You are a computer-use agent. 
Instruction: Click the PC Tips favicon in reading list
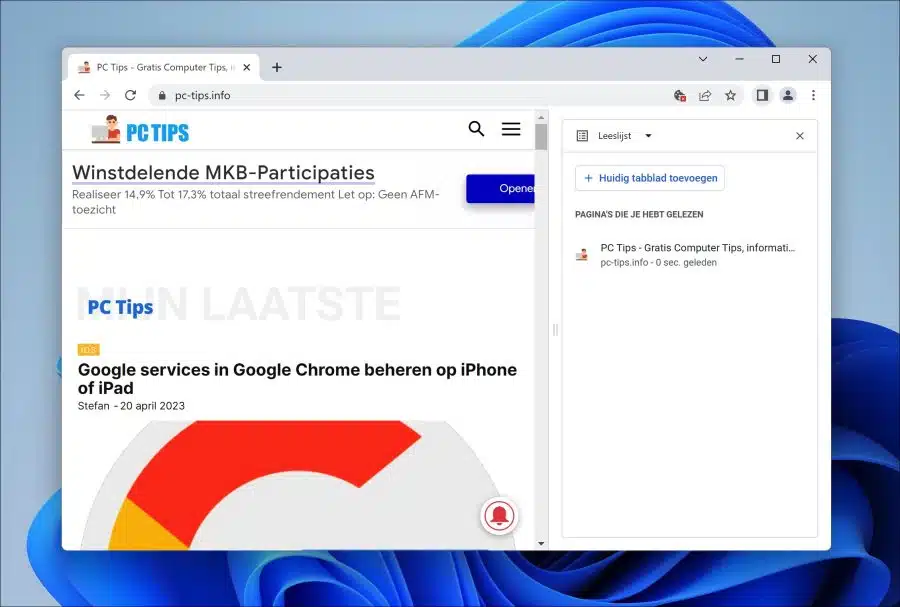click(582, 255)
